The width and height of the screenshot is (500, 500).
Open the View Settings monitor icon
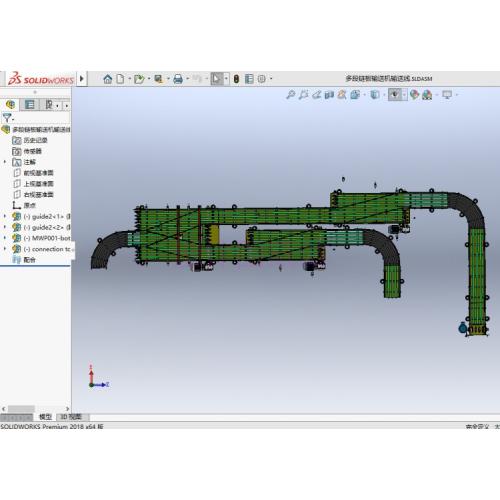click(447, 95)
